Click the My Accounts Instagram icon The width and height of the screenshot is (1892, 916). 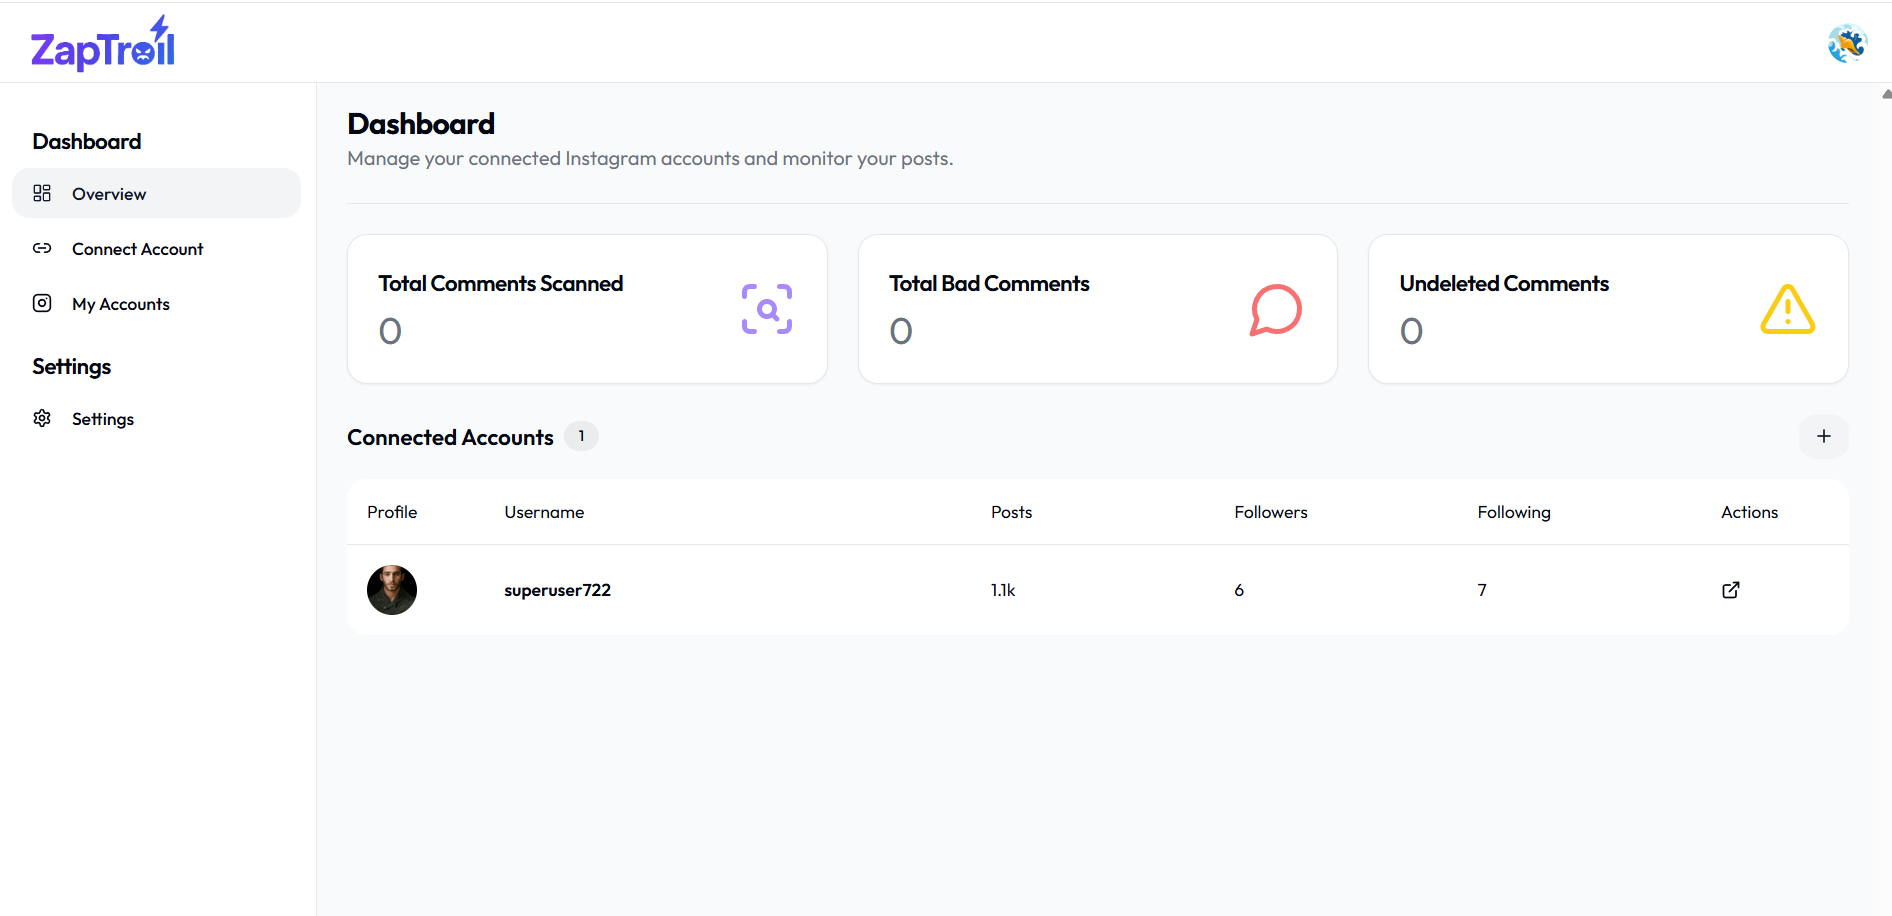coord(42,303)
